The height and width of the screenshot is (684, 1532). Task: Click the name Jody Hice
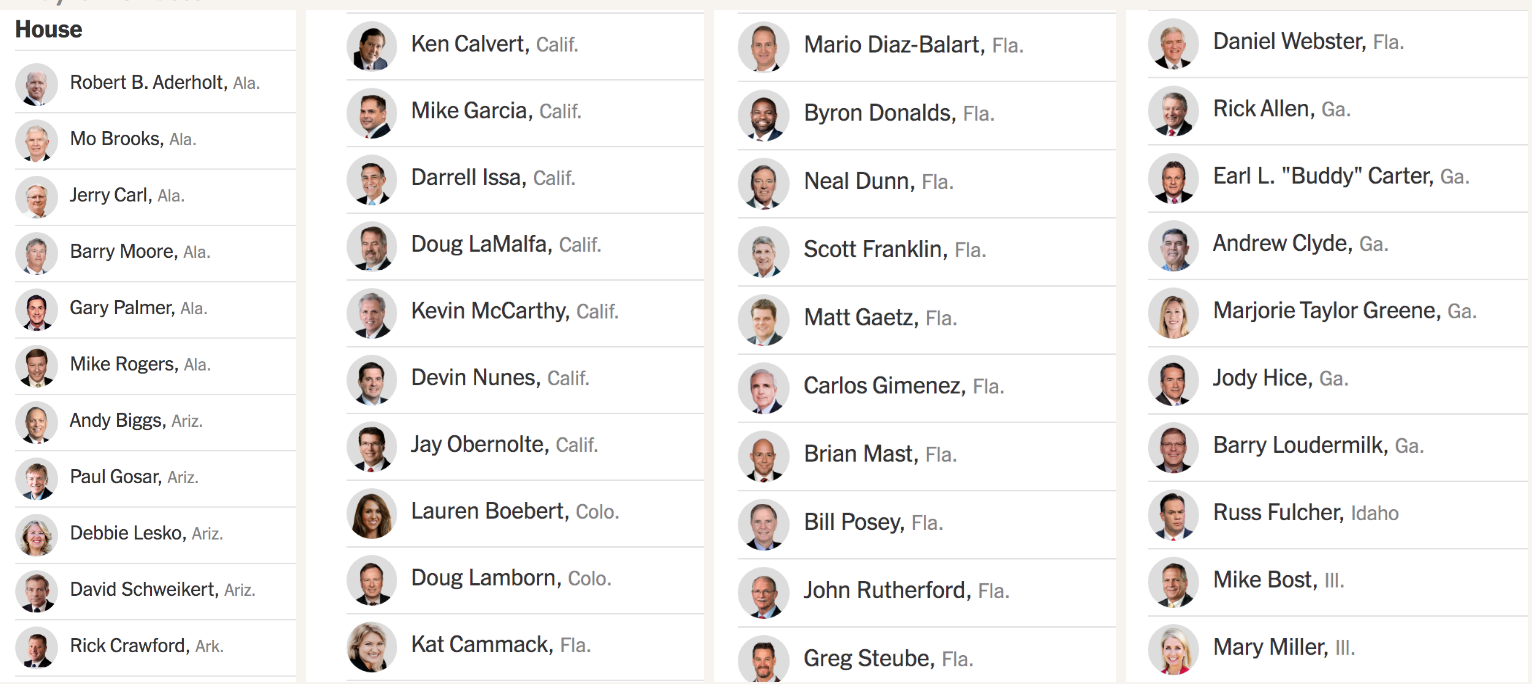point(1261,378)
